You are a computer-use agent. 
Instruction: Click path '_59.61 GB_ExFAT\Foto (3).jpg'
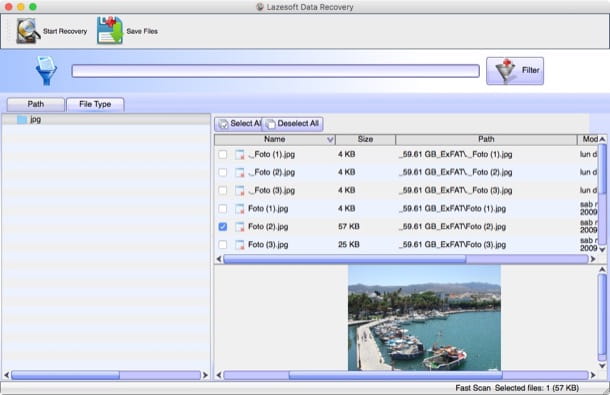click(x=452, y=245)
